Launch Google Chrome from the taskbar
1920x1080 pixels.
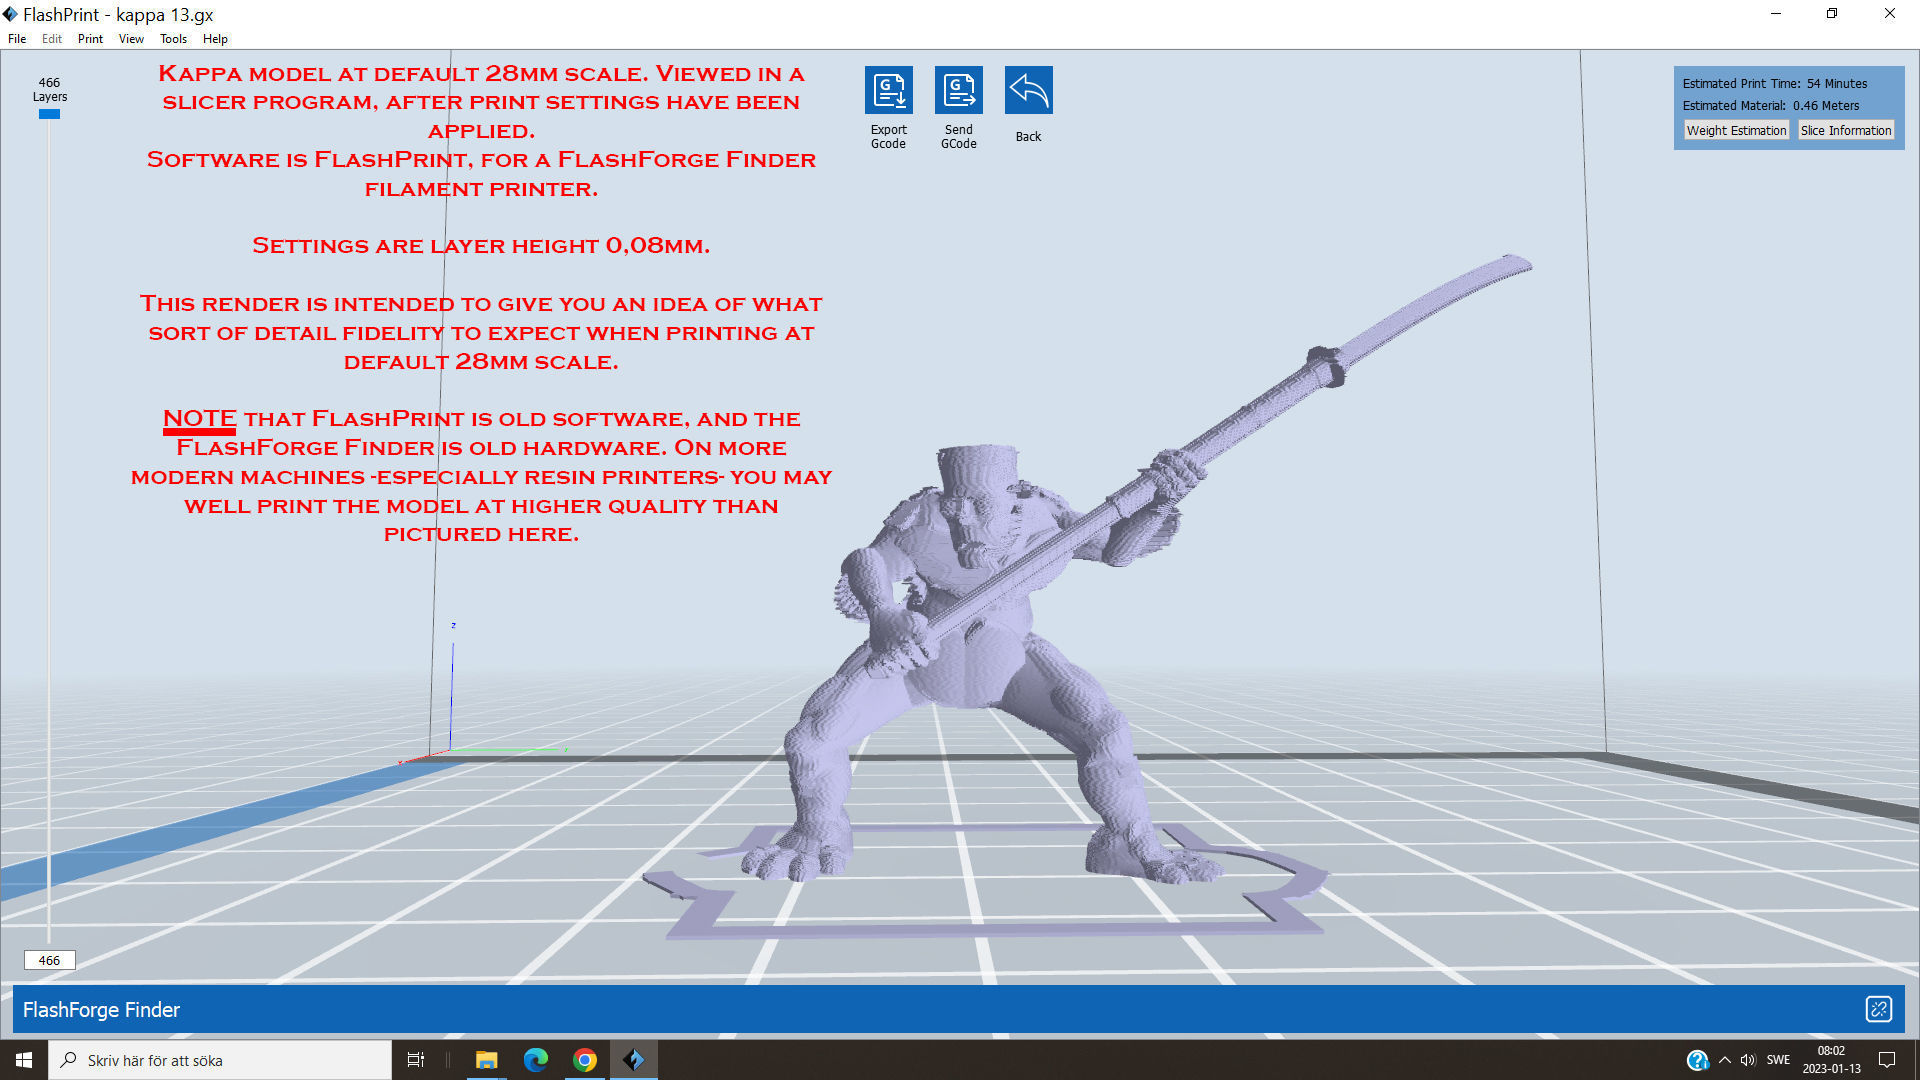pyautogui.click(x=585, y=1059)
